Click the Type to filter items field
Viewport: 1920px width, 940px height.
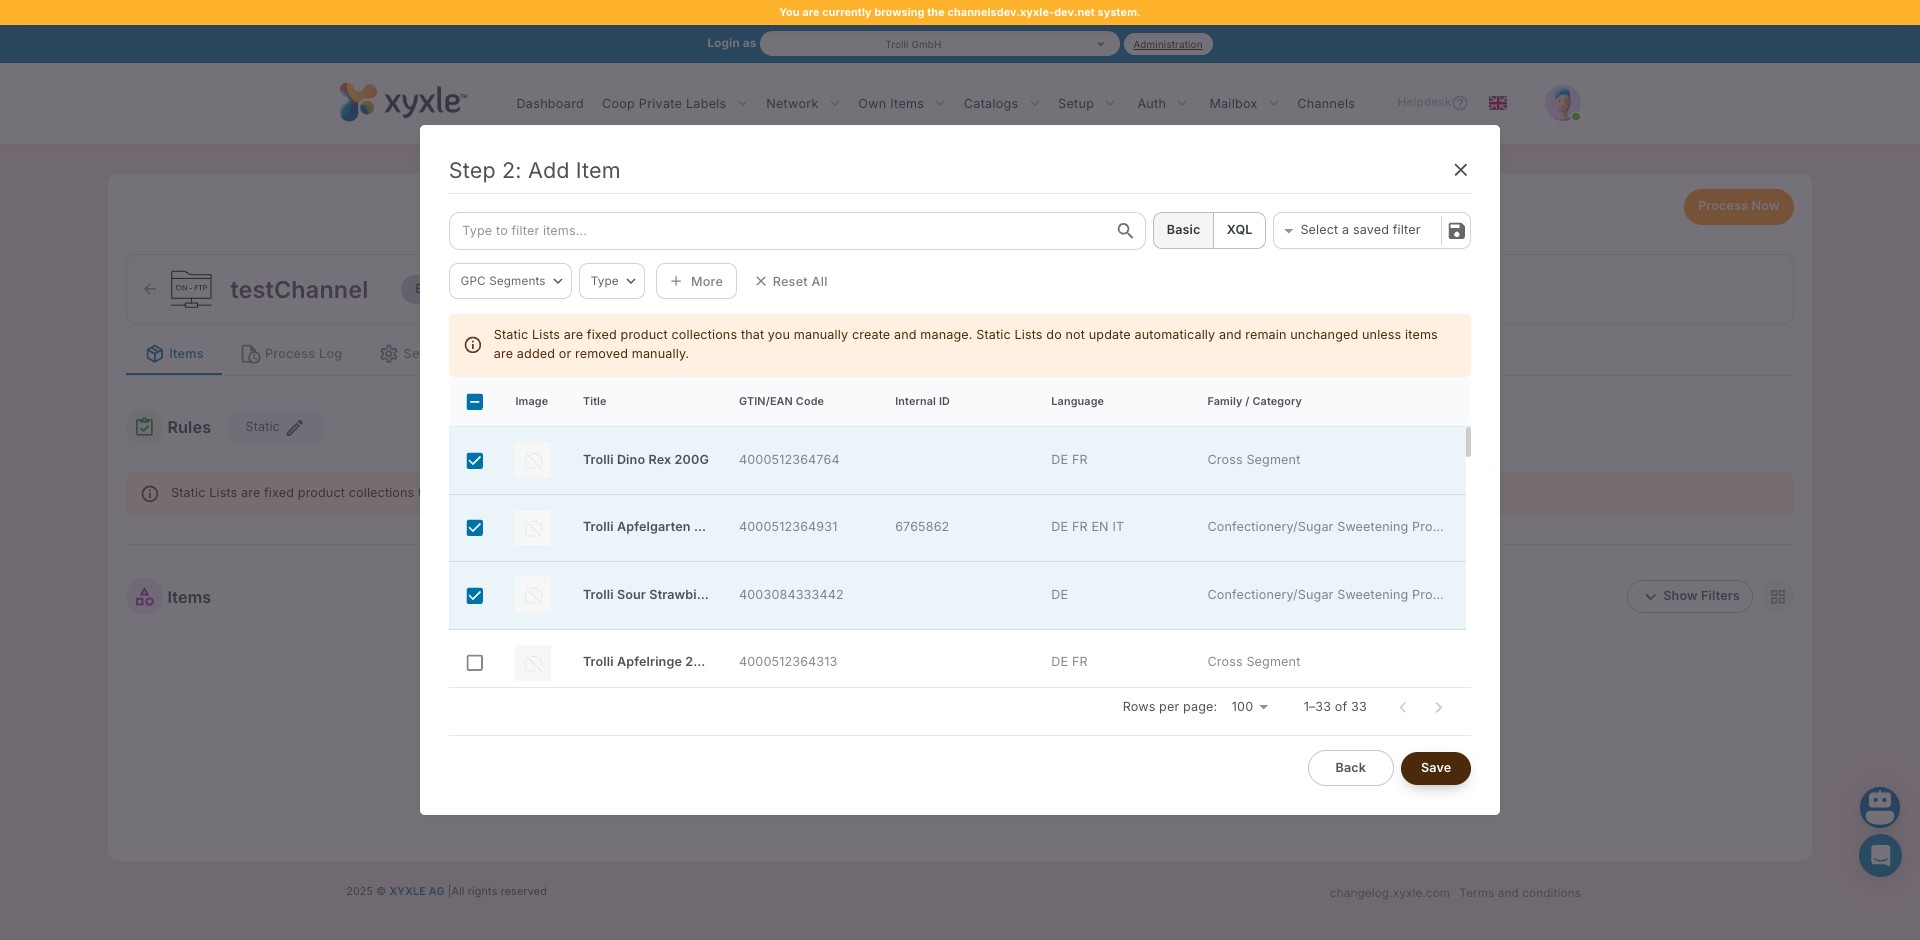point(780,231)
